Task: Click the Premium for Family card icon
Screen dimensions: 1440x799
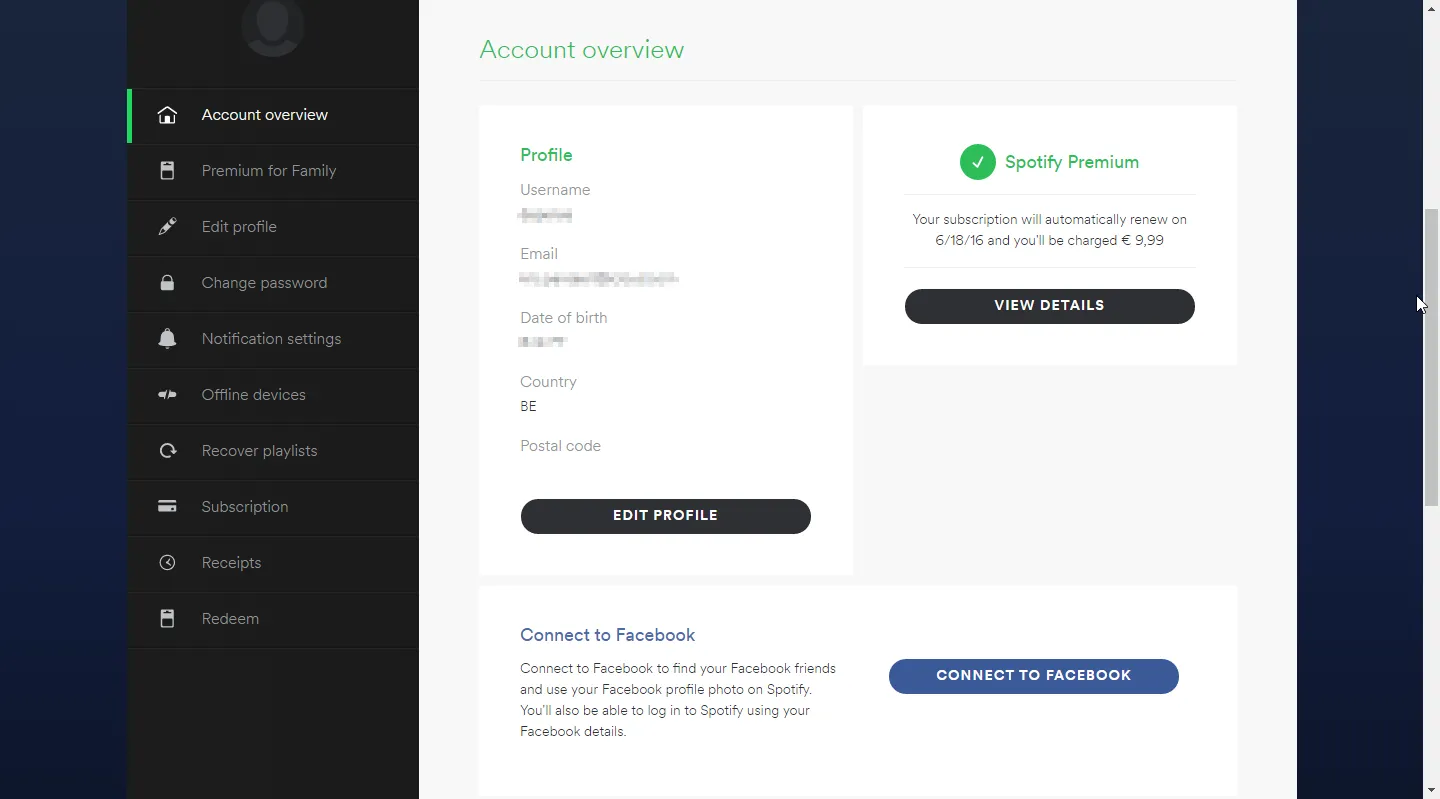Action: [167, 171]
